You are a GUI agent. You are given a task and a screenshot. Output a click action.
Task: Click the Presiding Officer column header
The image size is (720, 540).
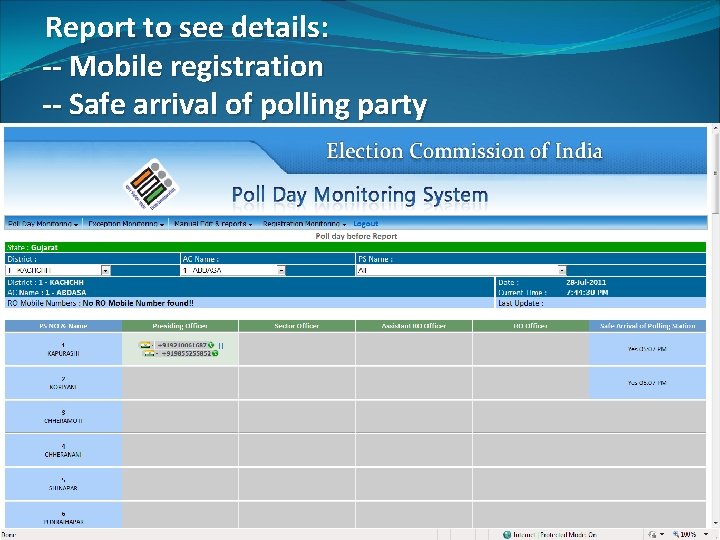tap(180, 326)
